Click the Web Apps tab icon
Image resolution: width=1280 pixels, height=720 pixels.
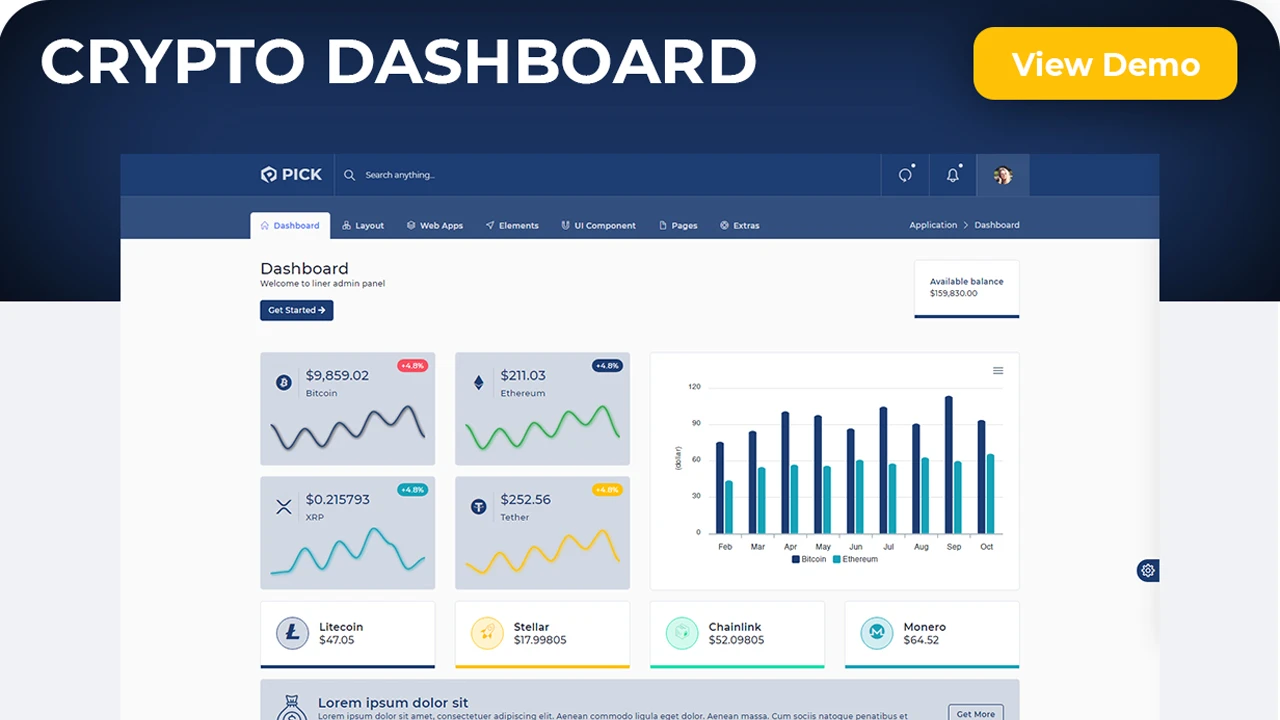click(411, 225)
